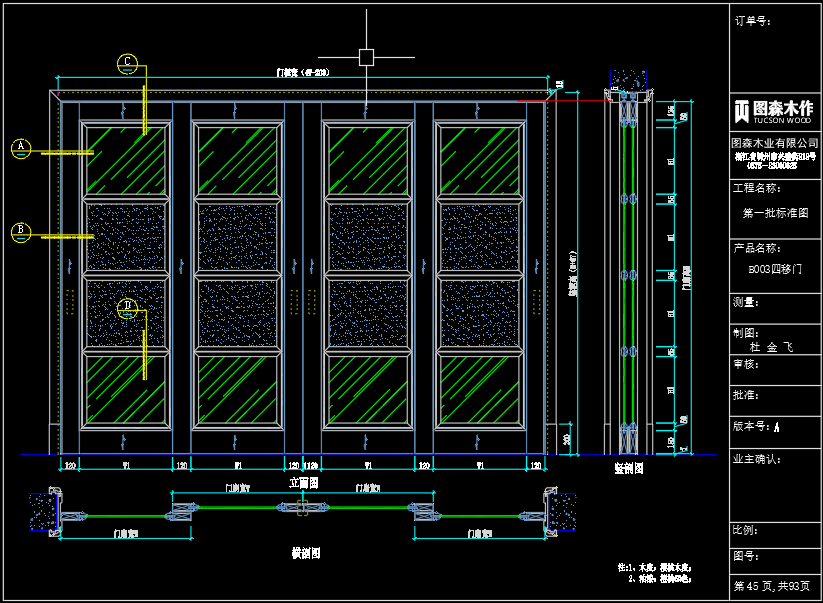Select the center door stile joint in the cross section
Viewport: 823px width, 603px height.
(x=302, y=509)
